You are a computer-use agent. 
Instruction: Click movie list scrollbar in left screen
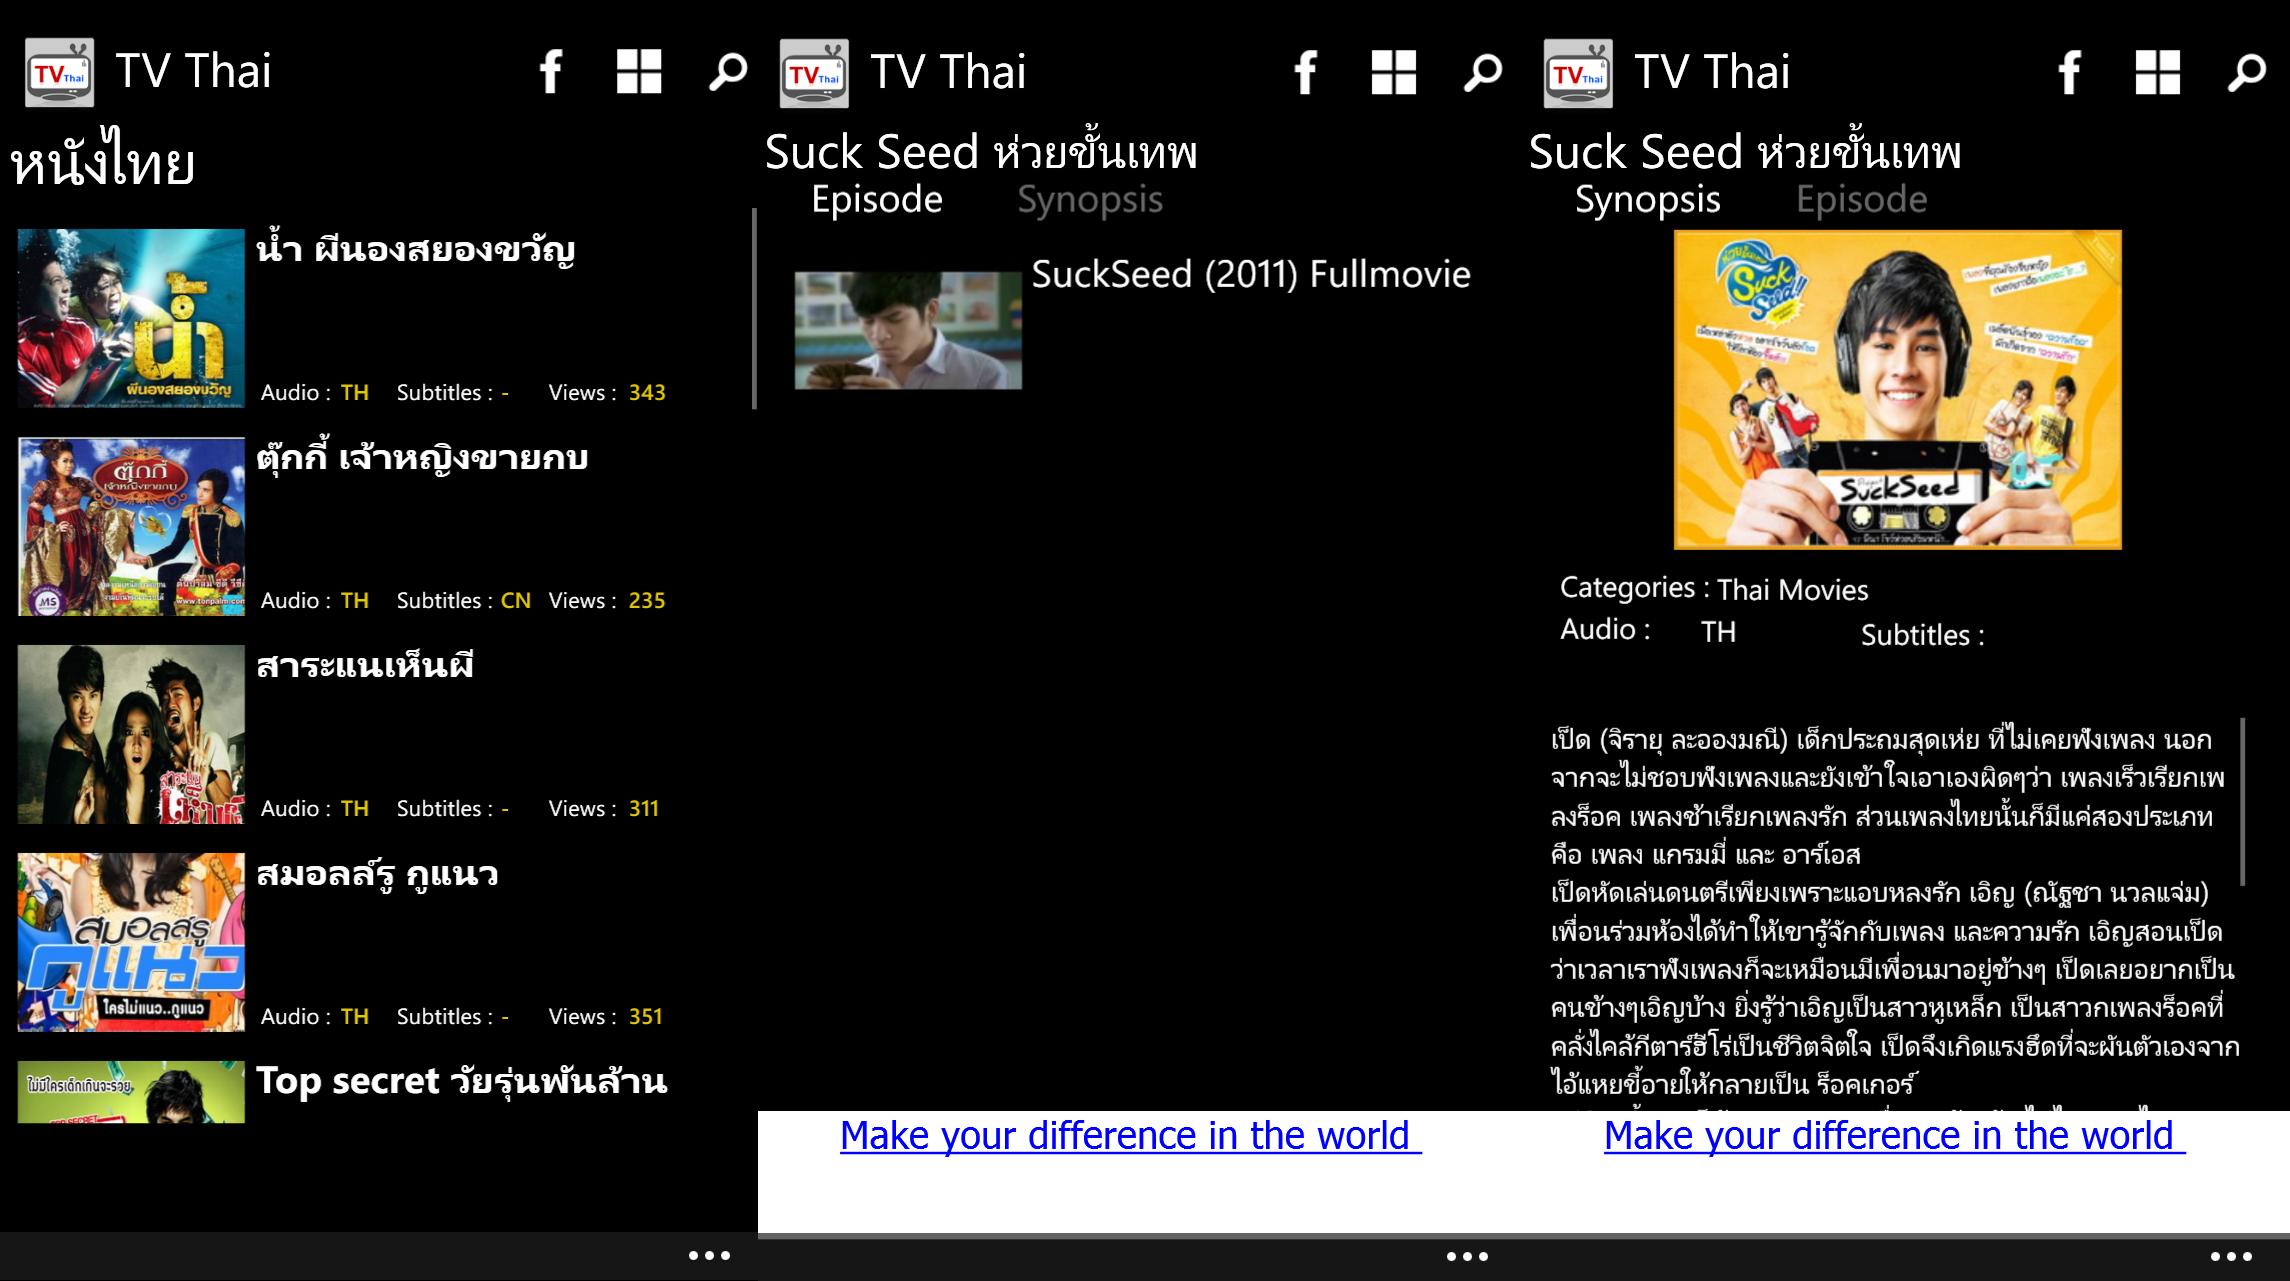(754, 308)
